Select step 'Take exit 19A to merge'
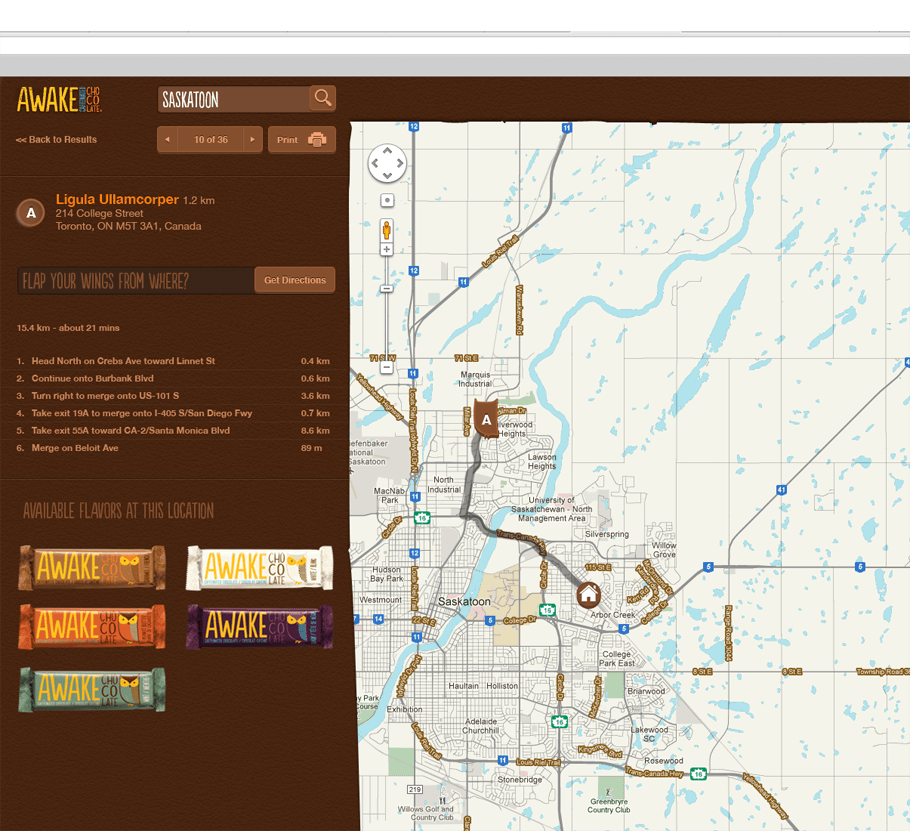 [x=173, y=413]
